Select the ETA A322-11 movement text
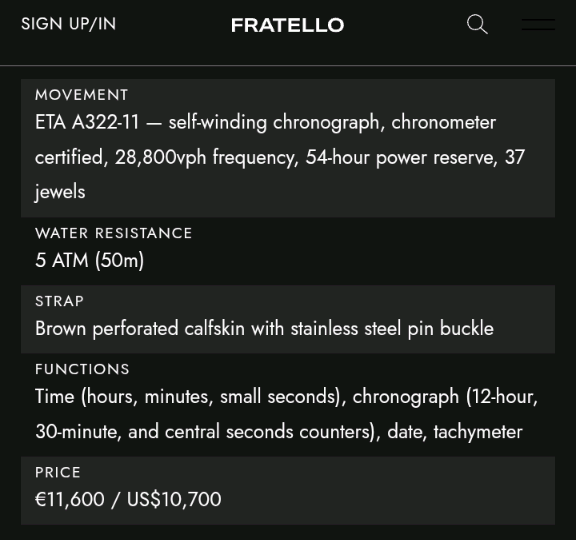 pos(87,122)
